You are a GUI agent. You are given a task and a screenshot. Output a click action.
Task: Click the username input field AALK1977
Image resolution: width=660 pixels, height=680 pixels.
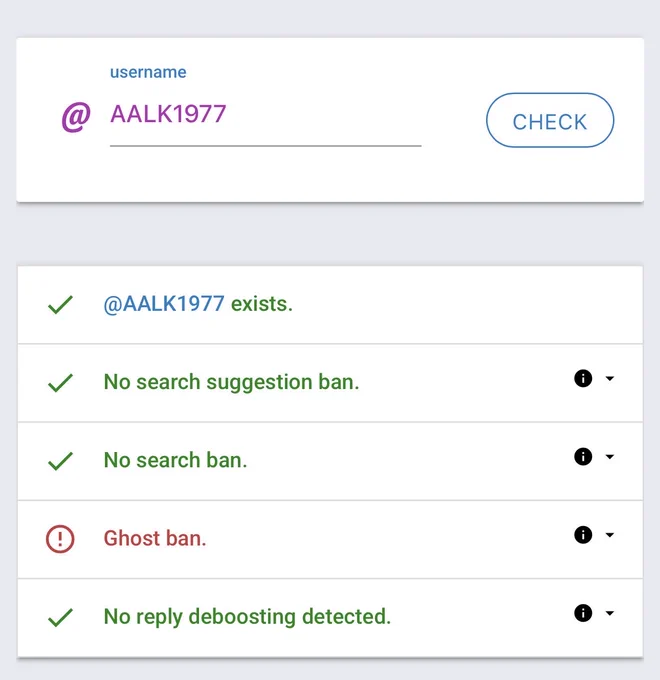265,120
